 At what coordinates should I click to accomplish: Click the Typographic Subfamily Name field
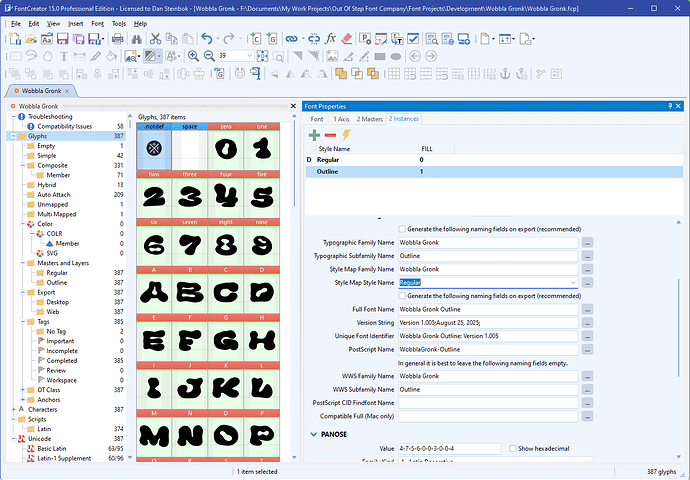click(x=488, y=256)
